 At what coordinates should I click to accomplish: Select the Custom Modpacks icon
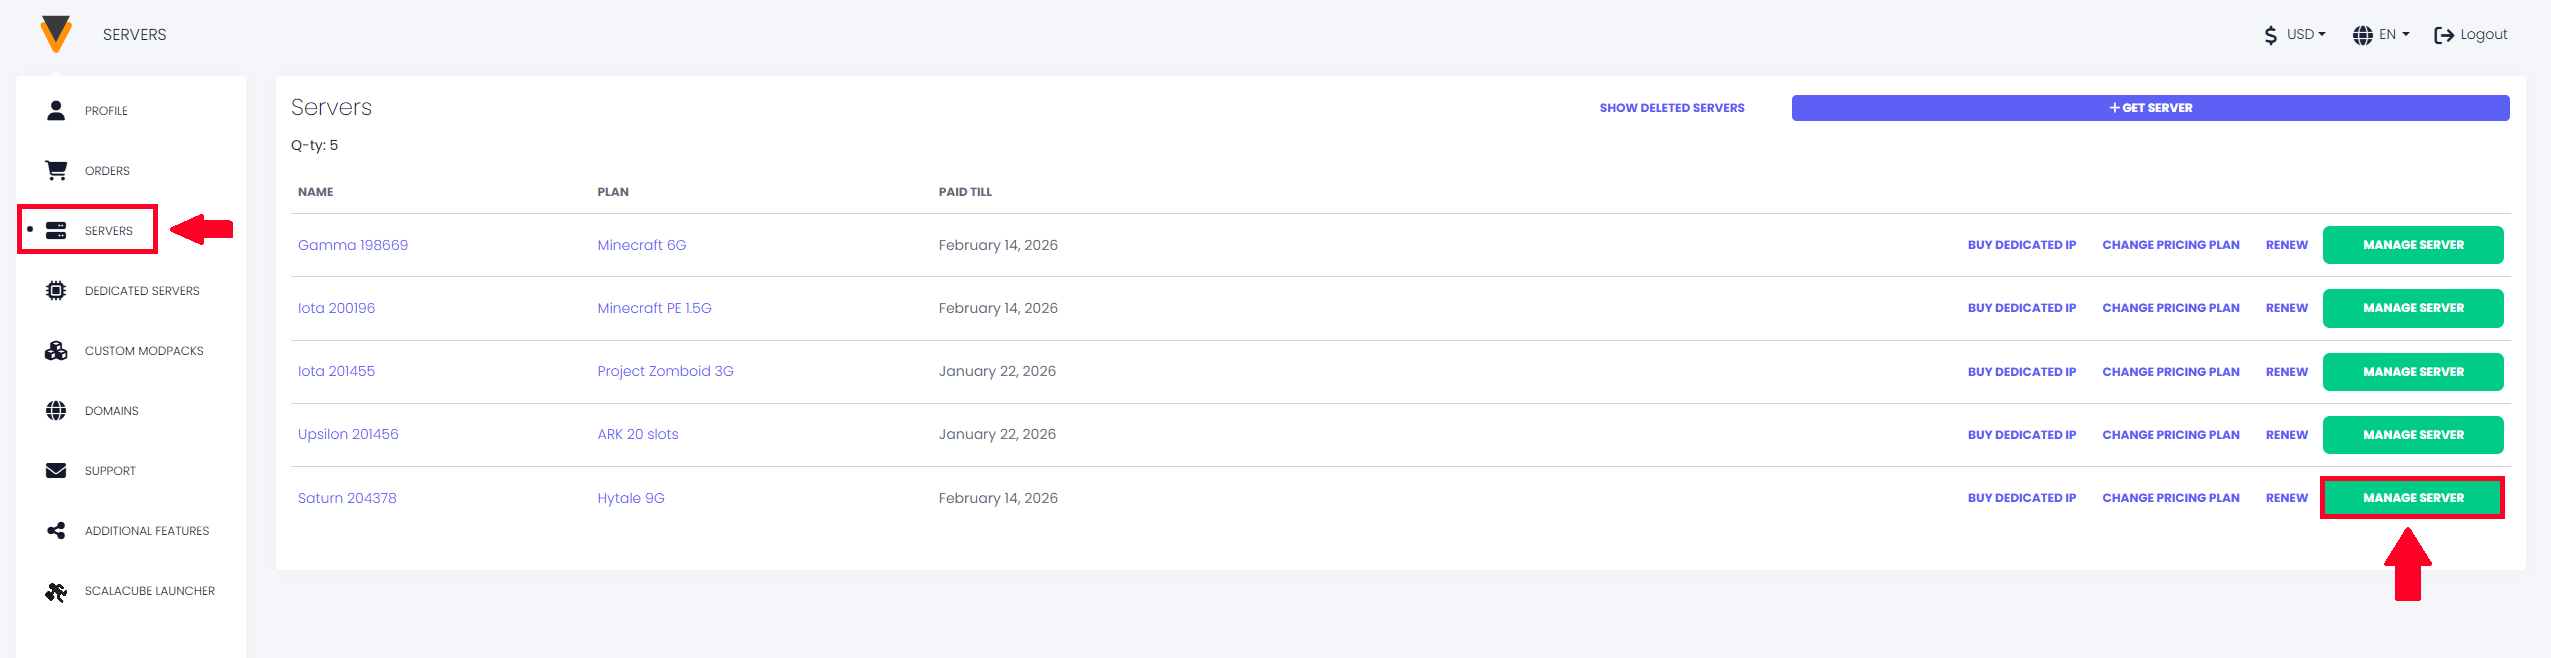57,350
